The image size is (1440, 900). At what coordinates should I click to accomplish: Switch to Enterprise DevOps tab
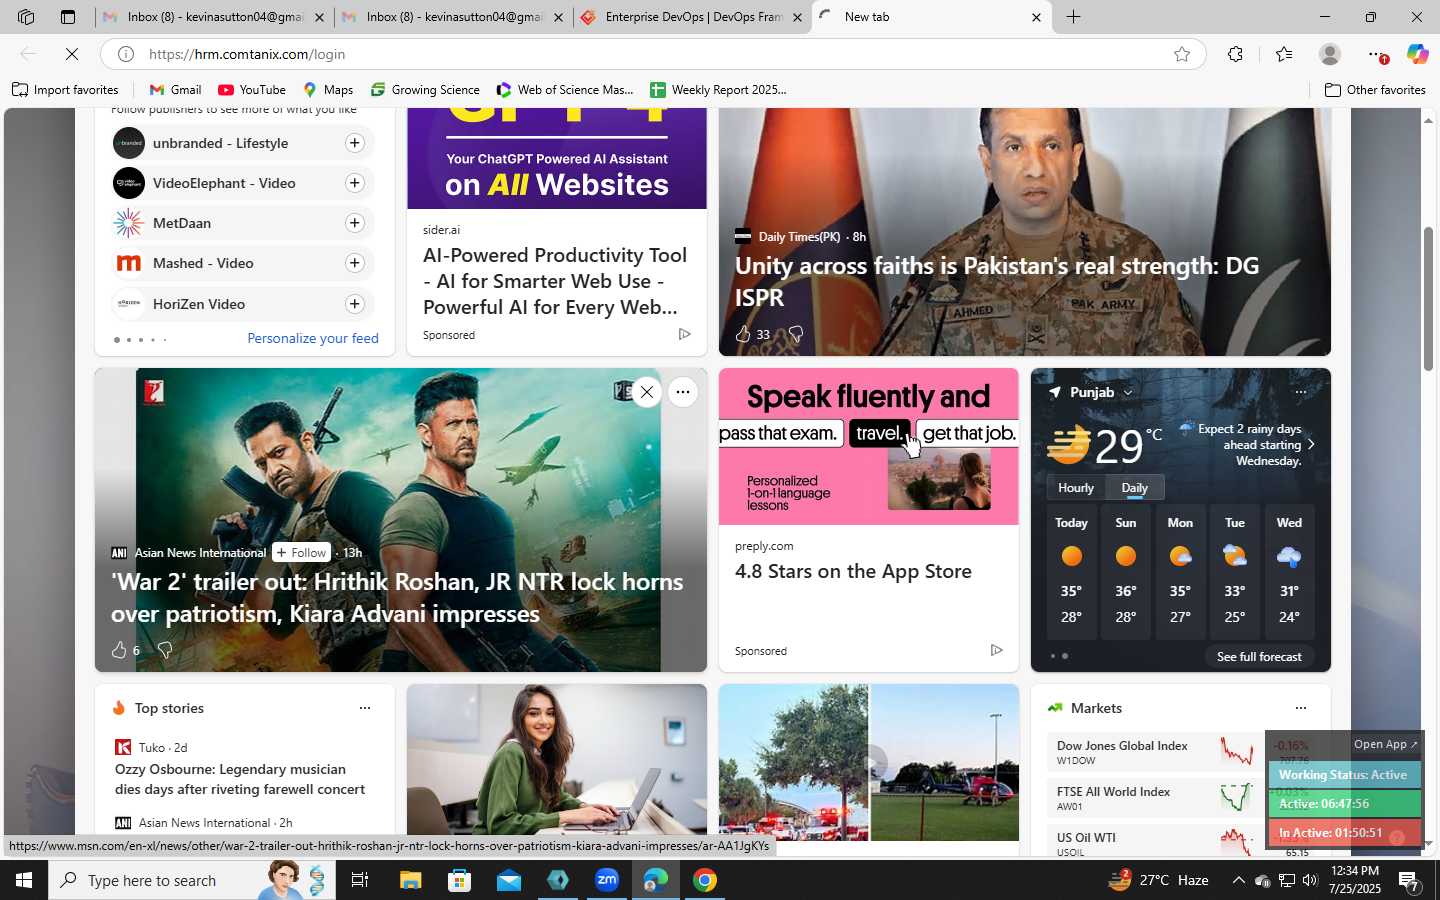[x=693, y=17]
